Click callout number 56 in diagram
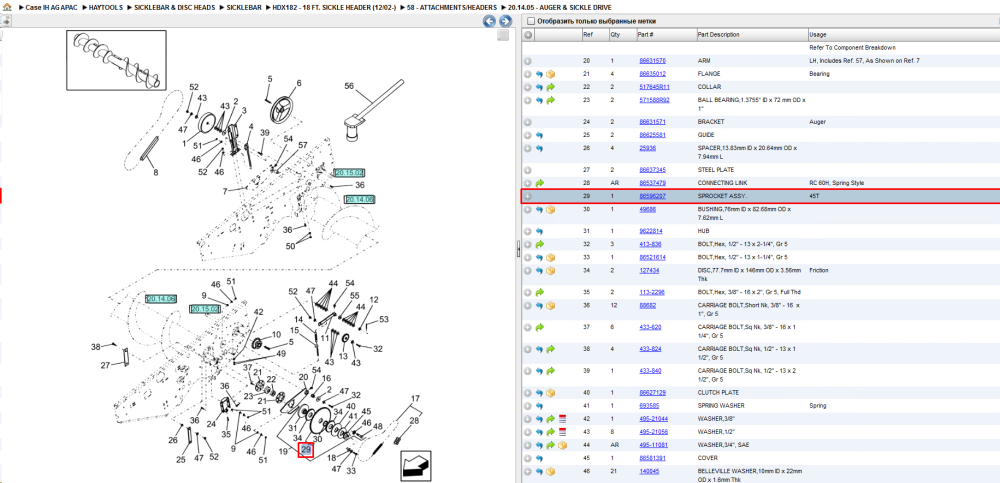The image size is (1000, 483). point(349,86)
